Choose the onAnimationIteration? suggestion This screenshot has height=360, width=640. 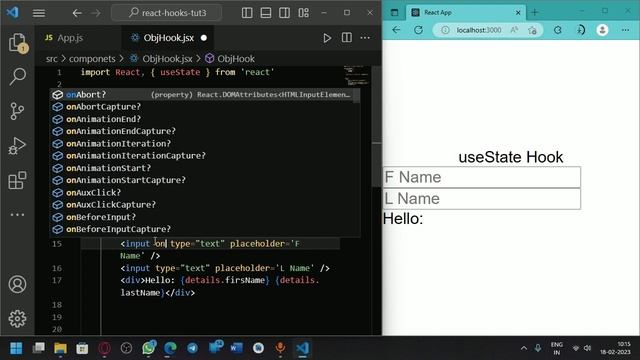point(205,144)
